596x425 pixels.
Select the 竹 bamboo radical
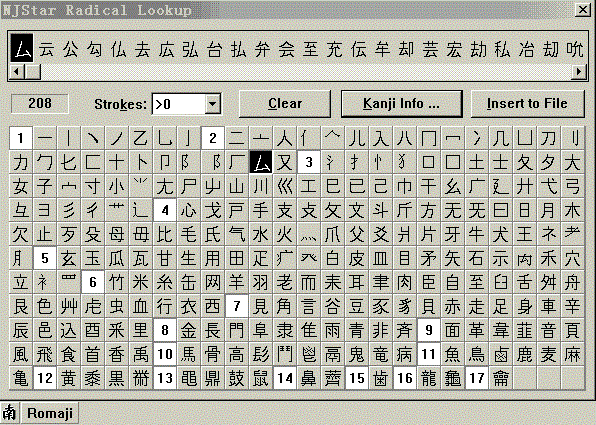pos(117,282)
